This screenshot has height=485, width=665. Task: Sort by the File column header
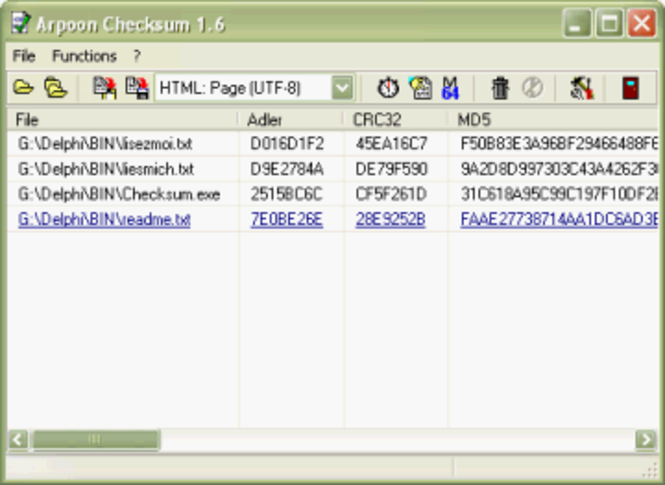tap(122, 120)
